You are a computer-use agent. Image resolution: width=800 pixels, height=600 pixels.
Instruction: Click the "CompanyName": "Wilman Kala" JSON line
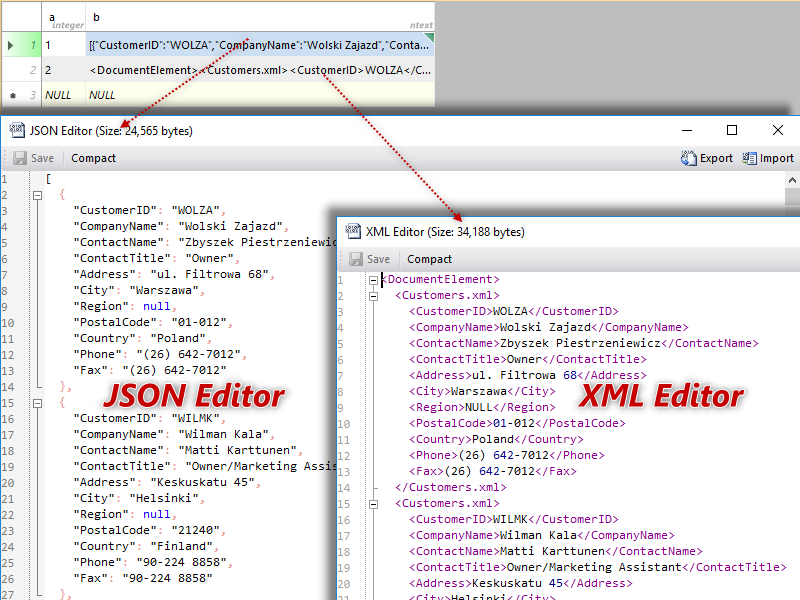174,434
